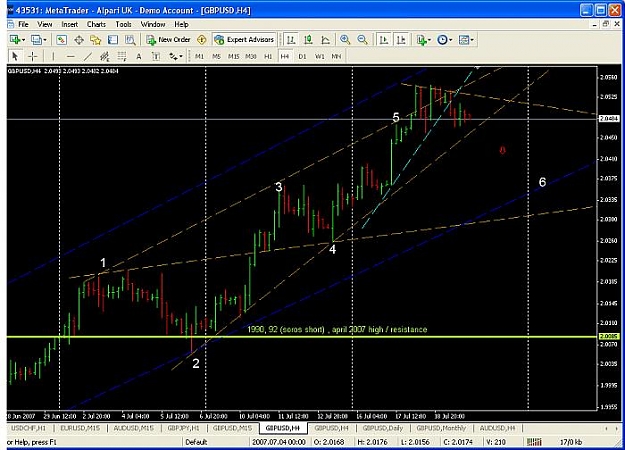625x450 pixels.
Task: Expand the Templates dropdown arrow
Action: pos(472,39)
